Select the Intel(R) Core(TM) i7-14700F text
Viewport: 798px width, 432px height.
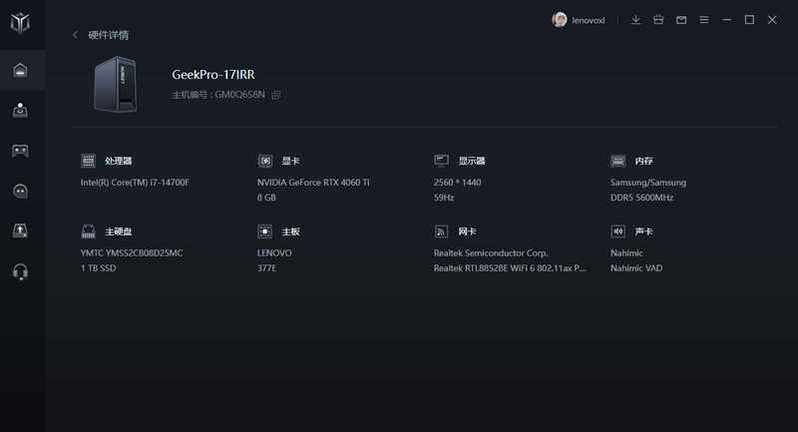point(134,182)
